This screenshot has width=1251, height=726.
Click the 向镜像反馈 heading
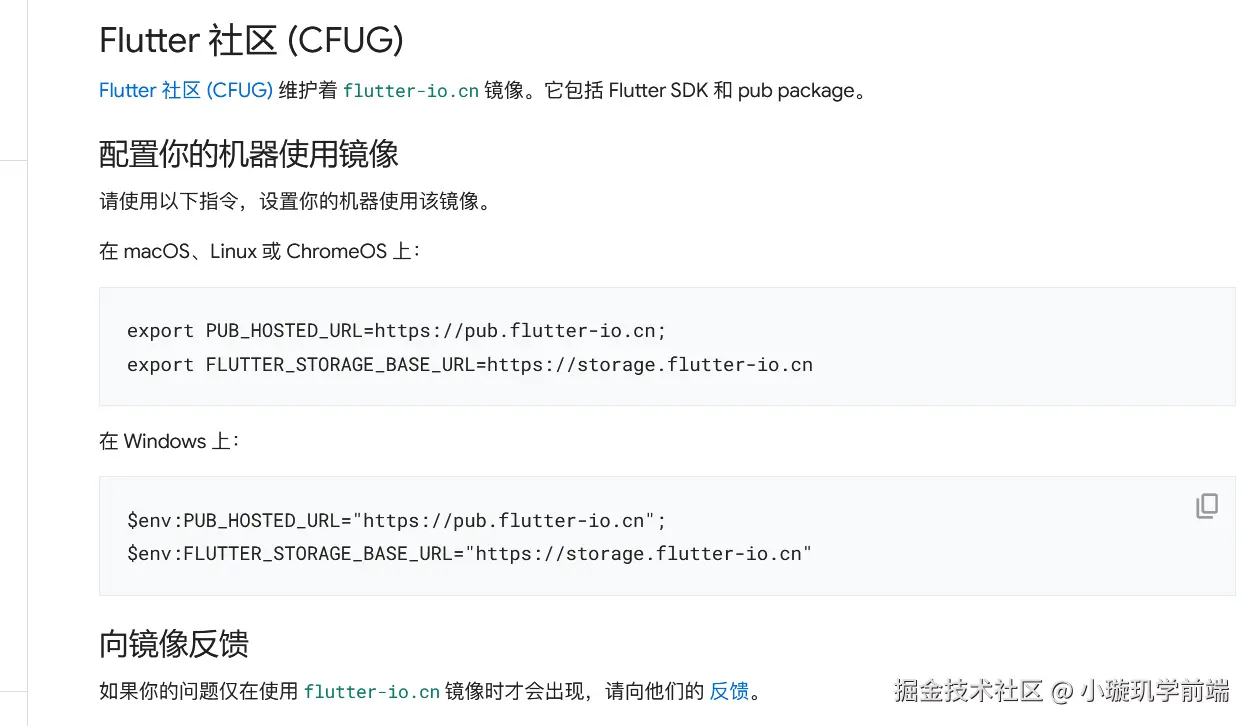click(x=174, y=643)
